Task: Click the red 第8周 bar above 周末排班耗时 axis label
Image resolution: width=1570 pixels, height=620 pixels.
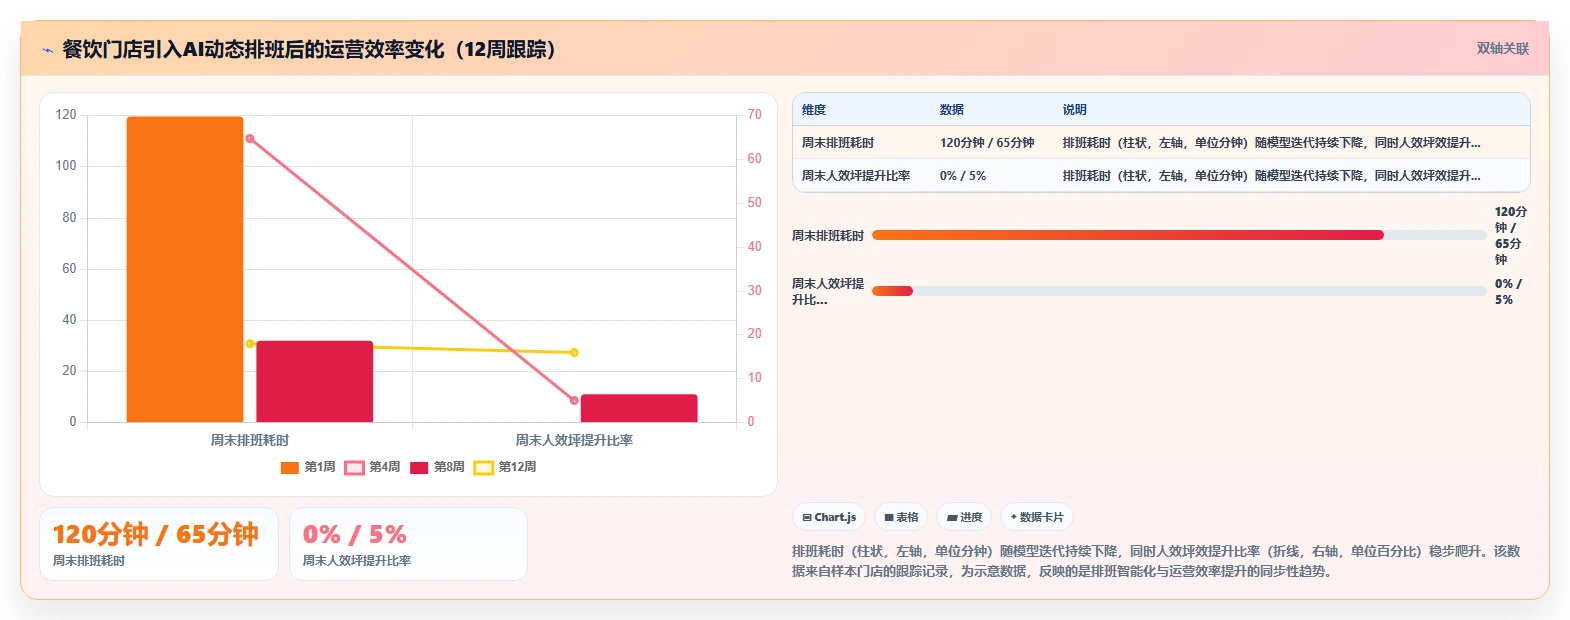Action: click(314, 381)
